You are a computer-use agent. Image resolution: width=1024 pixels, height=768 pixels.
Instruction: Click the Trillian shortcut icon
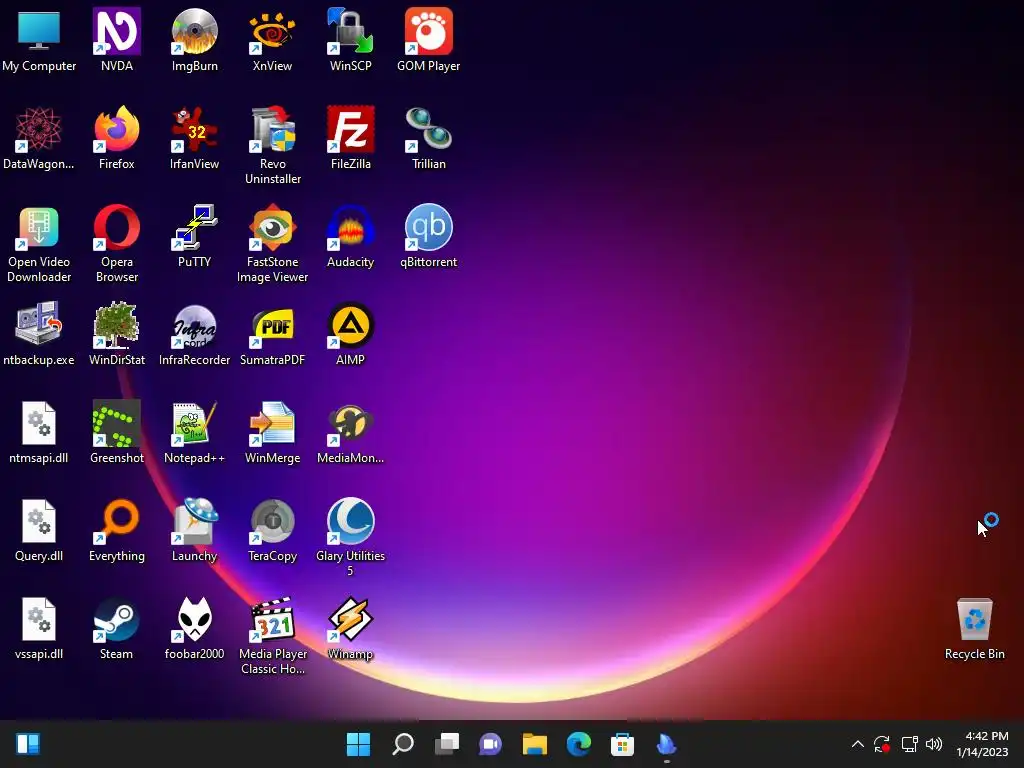click(x=428, y=129)
